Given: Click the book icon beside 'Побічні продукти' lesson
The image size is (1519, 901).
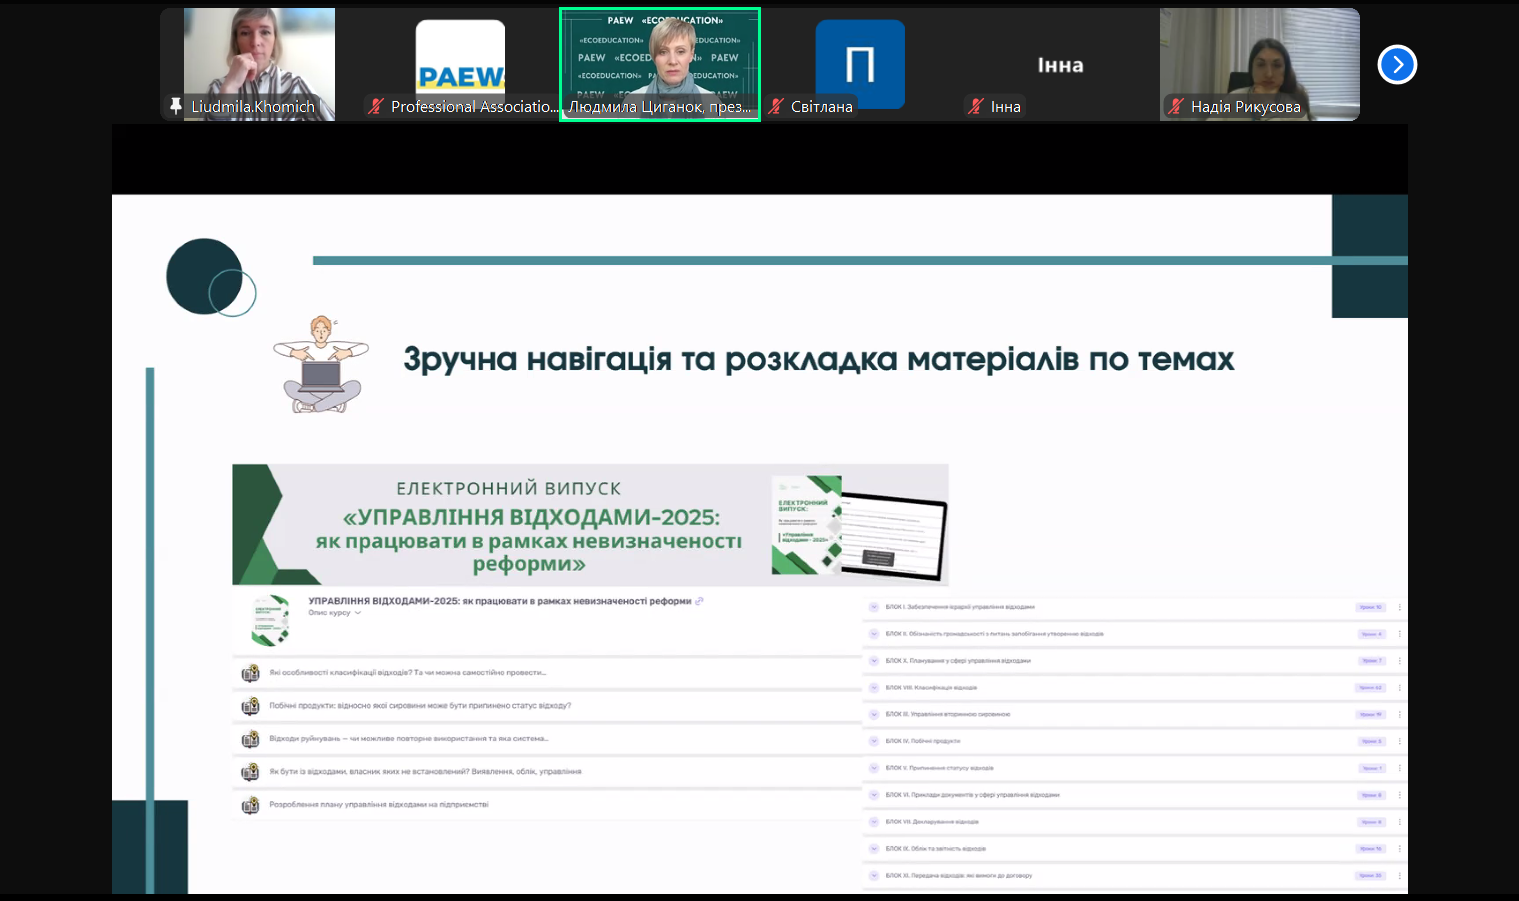Looking at the screenshot, I should [x=250, y=706].
